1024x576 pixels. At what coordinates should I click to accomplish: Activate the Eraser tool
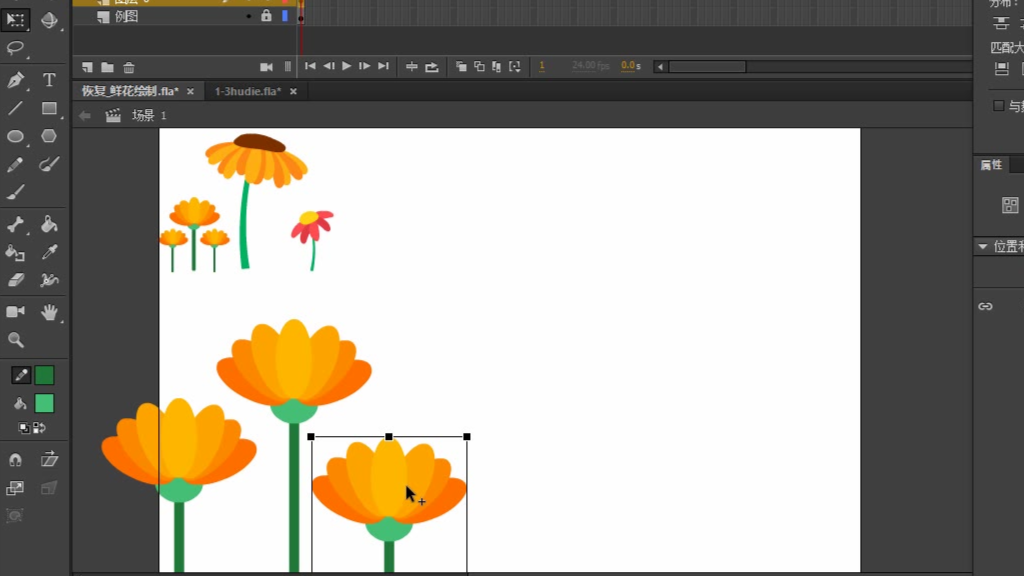click(x=16, y=281)
